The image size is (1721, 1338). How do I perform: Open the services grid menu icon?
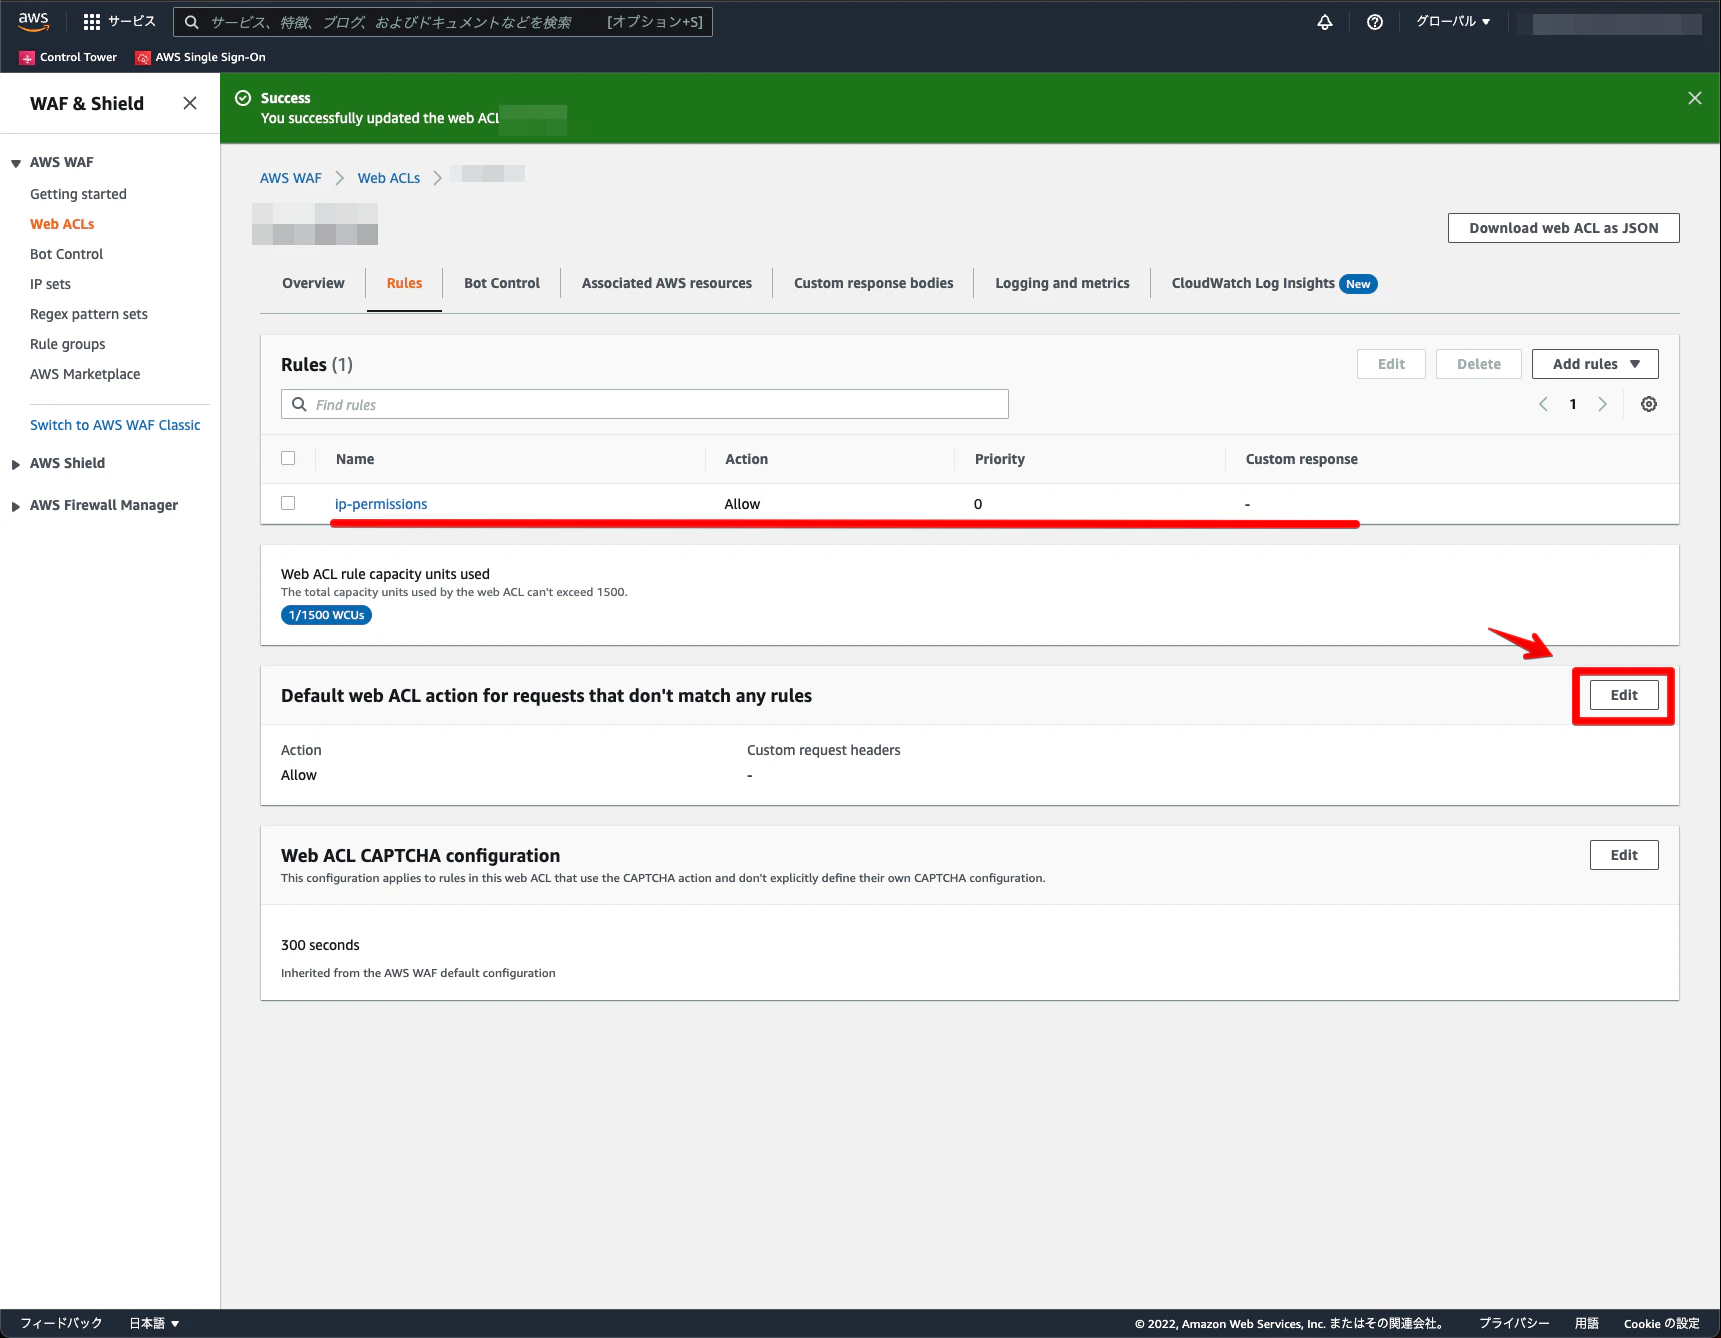point(92,22)
